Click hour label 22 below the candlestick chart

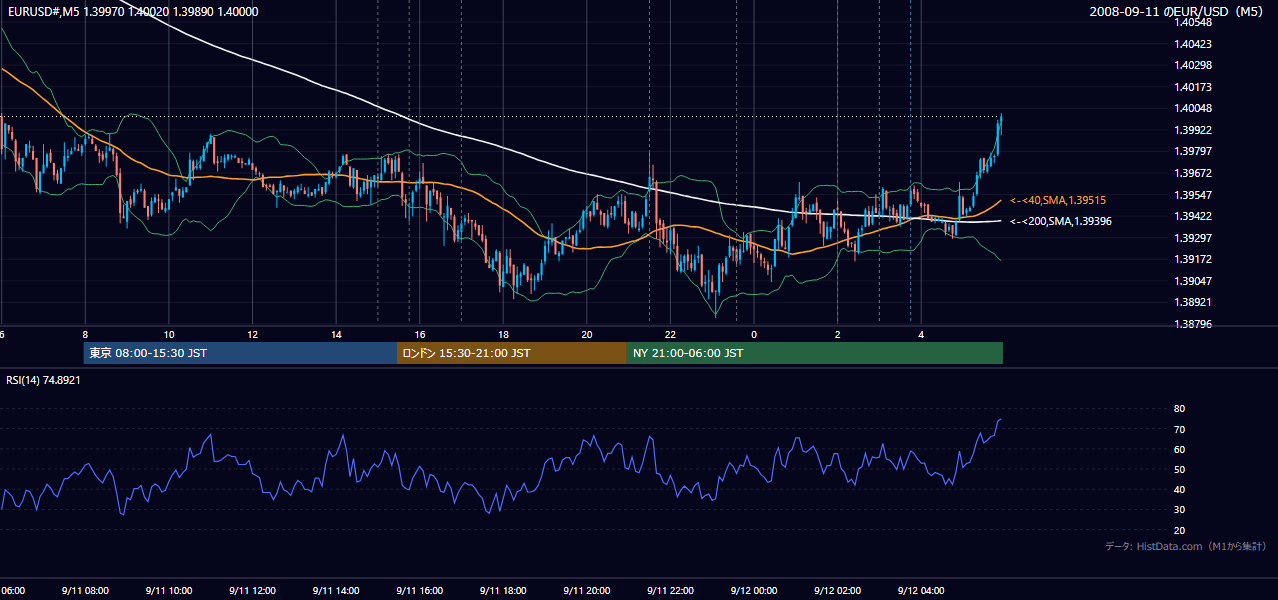670,334
